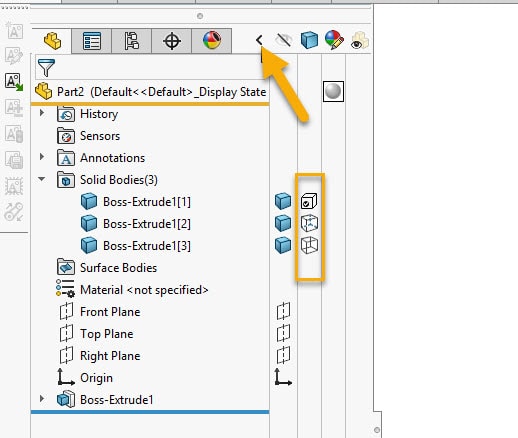Change display mode of Boss-Extrude1[2]
Image resolution: width=518 pixels, height=438 pixels.
pos(309,223)
